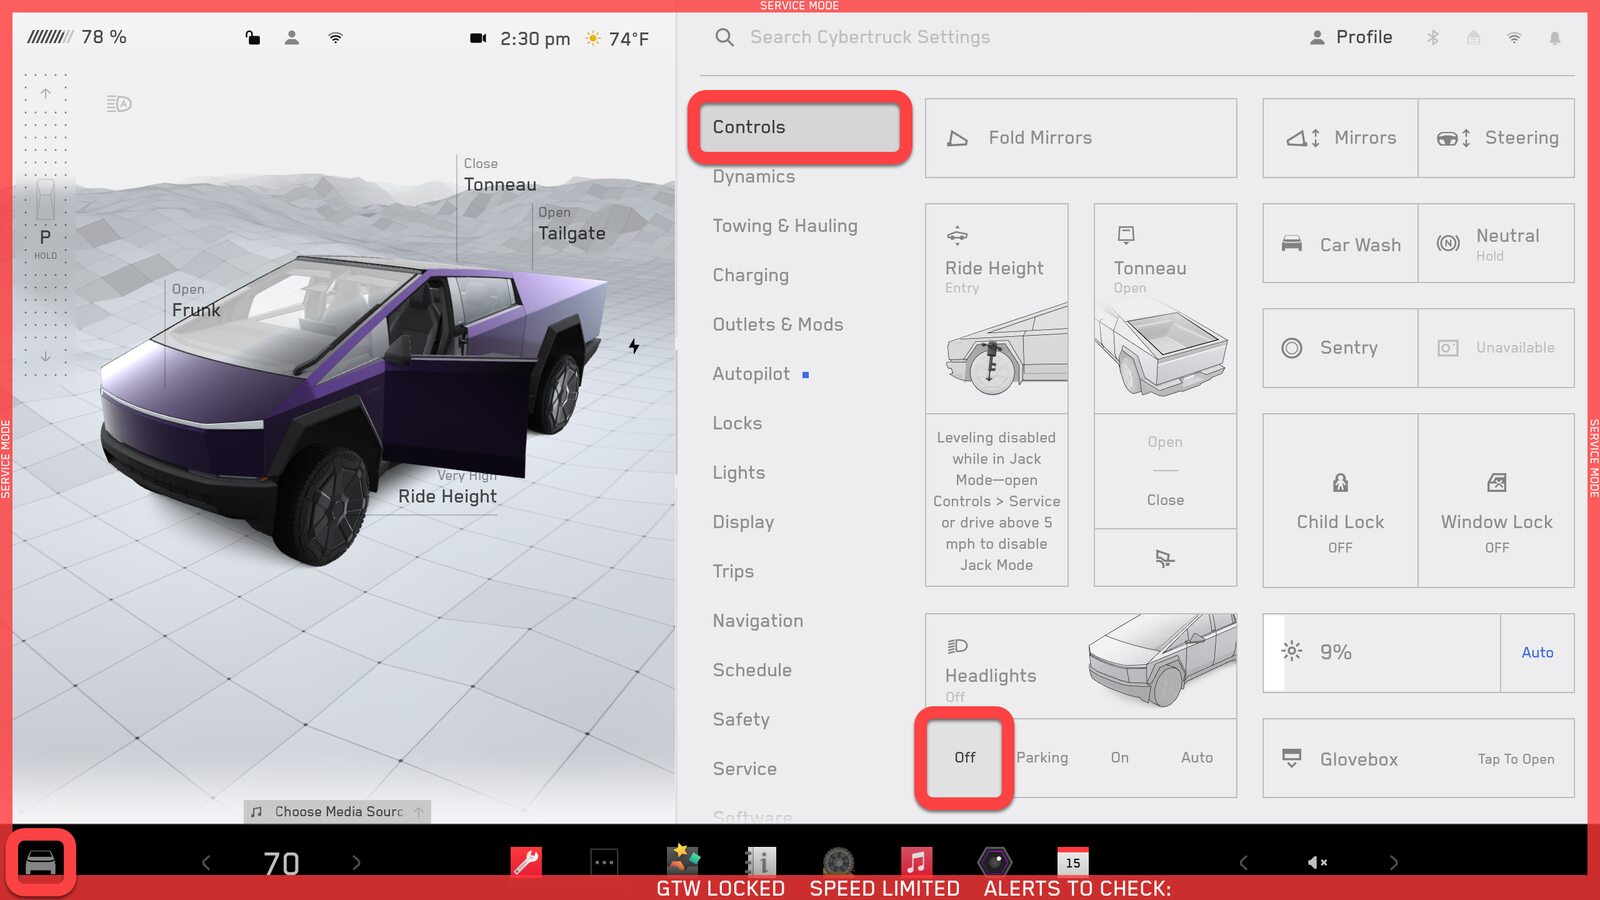Image resolution: width=1600 pixels, height=900 pixels.
Task: Decrease cabin temperature with left arrow
Action: [206, 862]
